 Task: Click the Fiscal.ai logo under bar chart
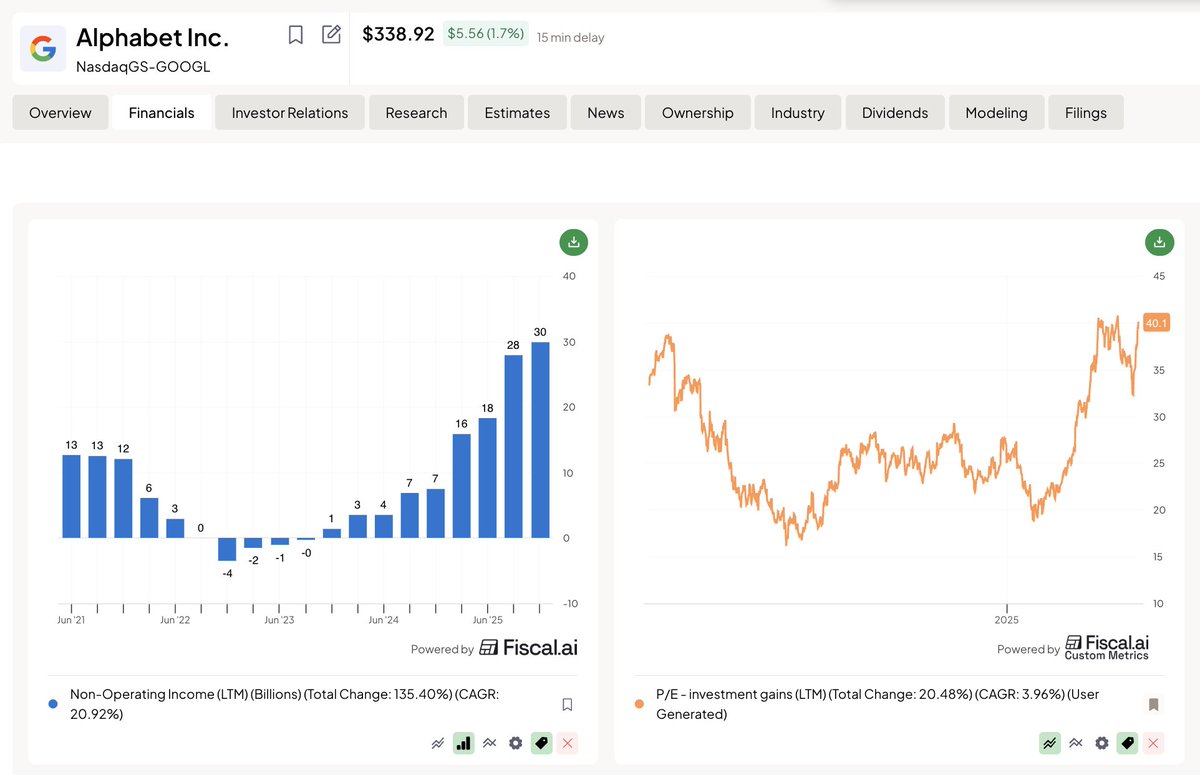[528, 648]
